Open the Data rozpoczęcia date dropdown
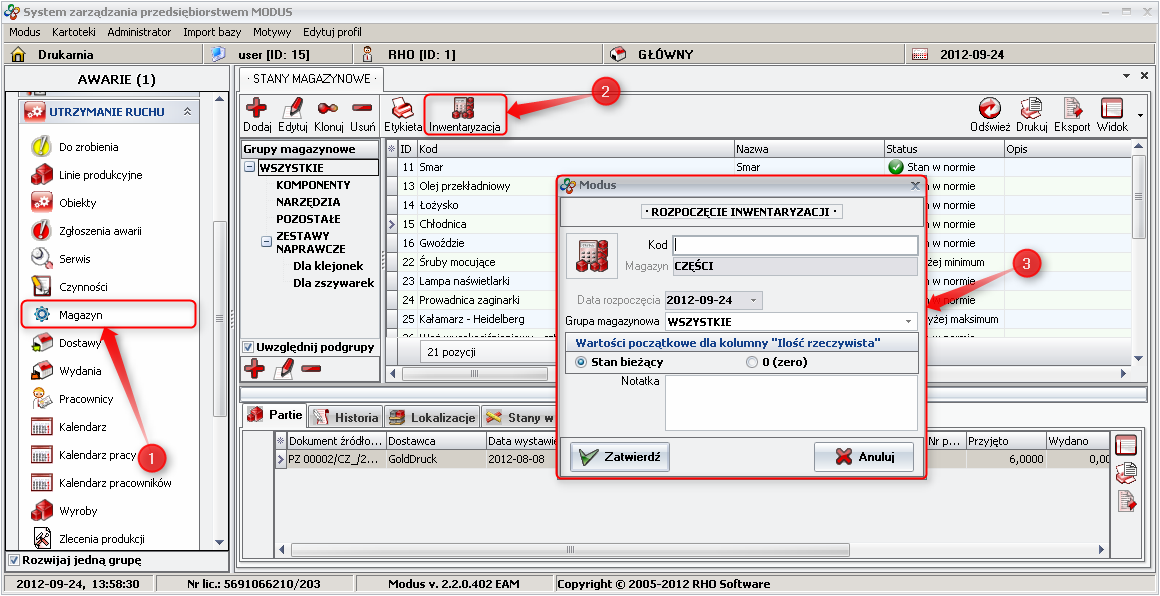Screen dimensions: 1160x596 (x=753, y=300)
